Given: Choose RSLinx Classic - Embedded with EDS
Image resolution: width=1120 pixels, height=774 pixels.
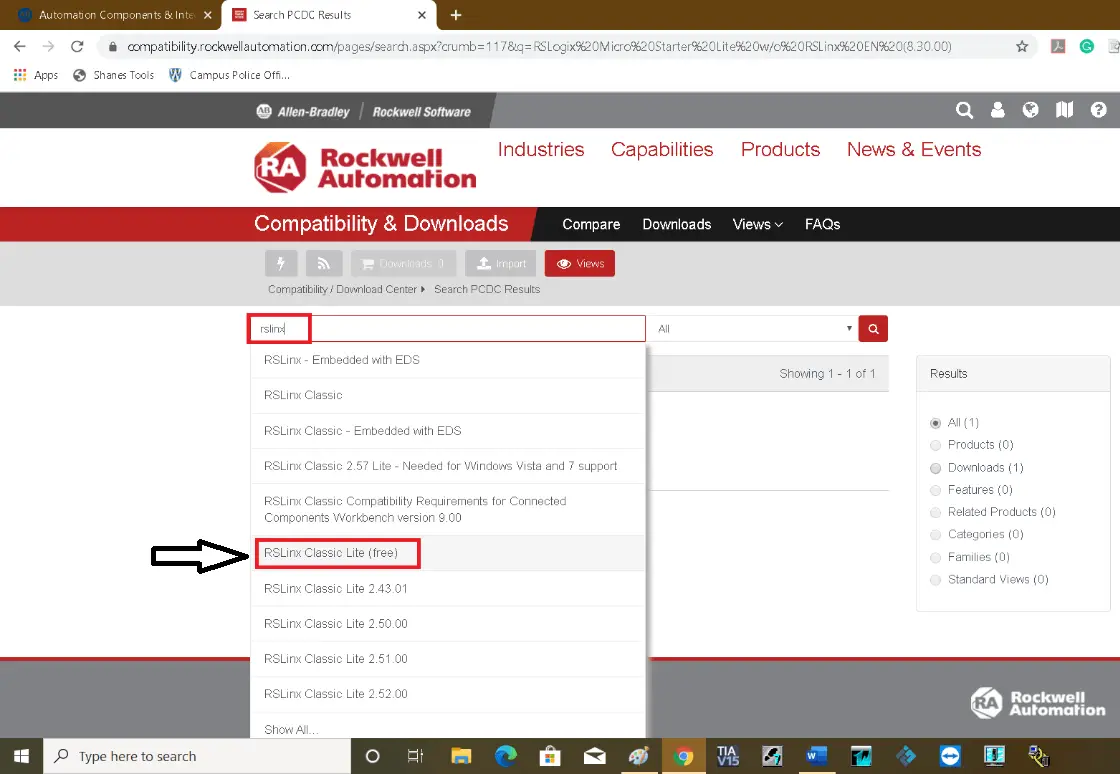Looking at the screenshot, I should [x=448, y=431].
